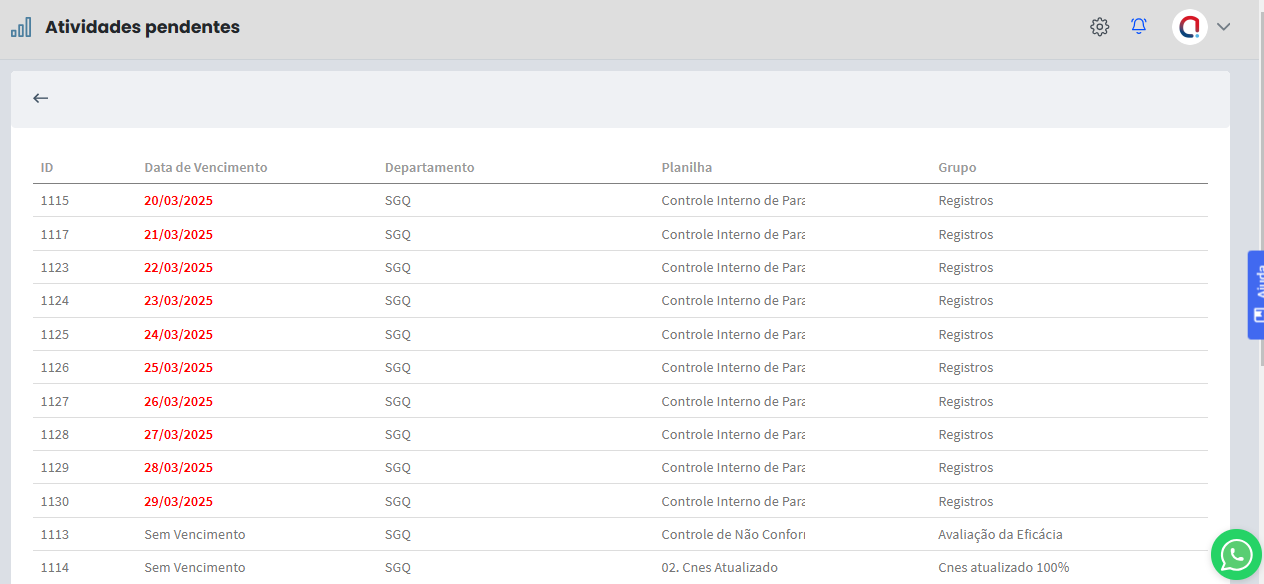Viewport: 1264px width, 584px height.
Task: Open the notifications bell
Action: (x=1138, y=27)
